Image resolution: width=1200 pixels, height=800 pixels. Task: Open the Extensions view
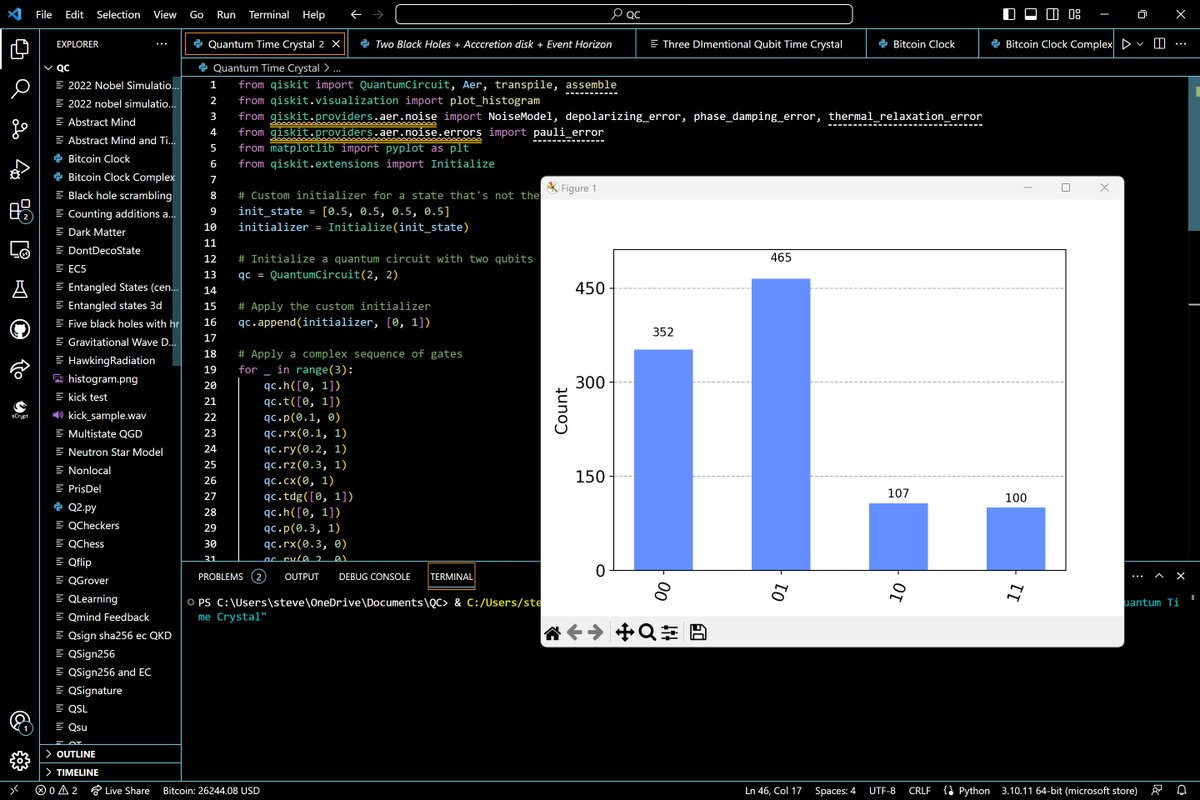pos(20,210)
